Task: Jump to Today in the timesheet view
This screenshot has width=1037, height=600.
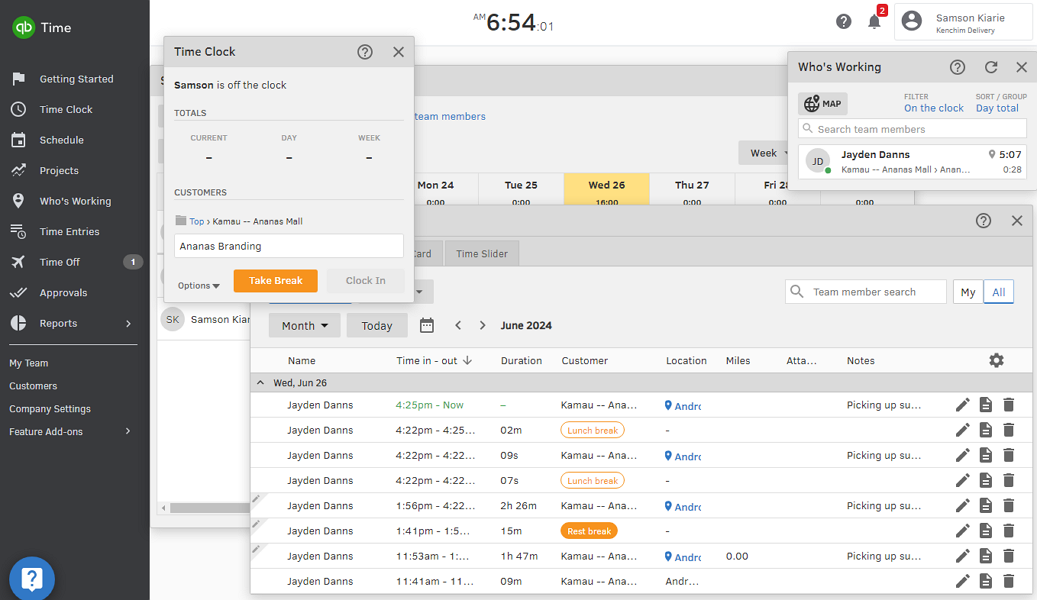Action: click(x=376, y=325)
